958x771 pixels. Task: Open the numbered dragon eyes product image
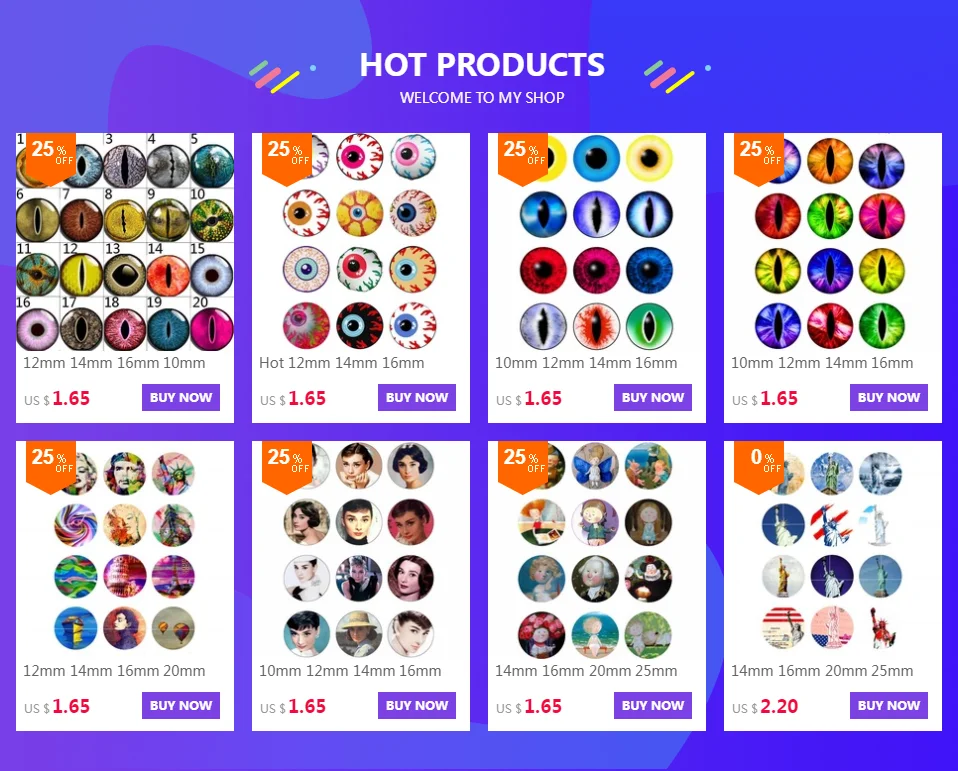coord(125,242)
